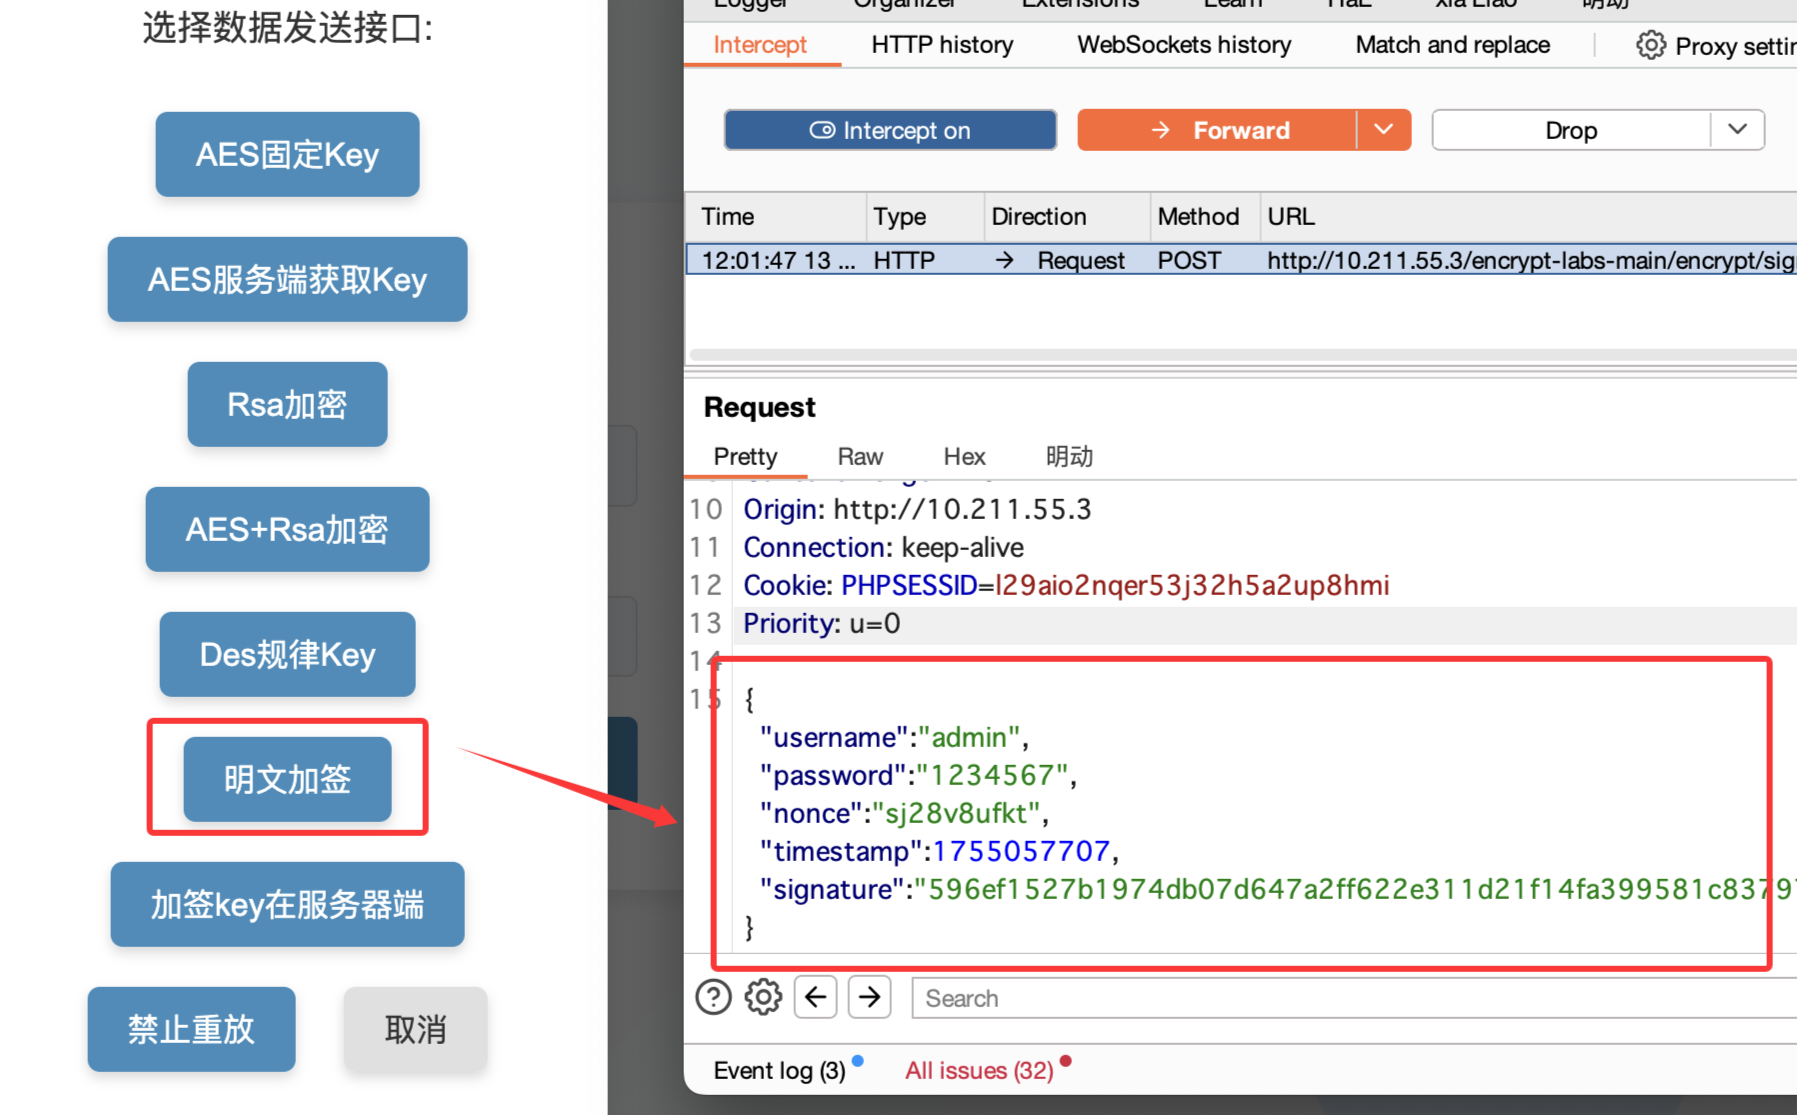
Task: Choose the 明文加签 interface button
Action: pyautogui.click(x=287, y=779)
